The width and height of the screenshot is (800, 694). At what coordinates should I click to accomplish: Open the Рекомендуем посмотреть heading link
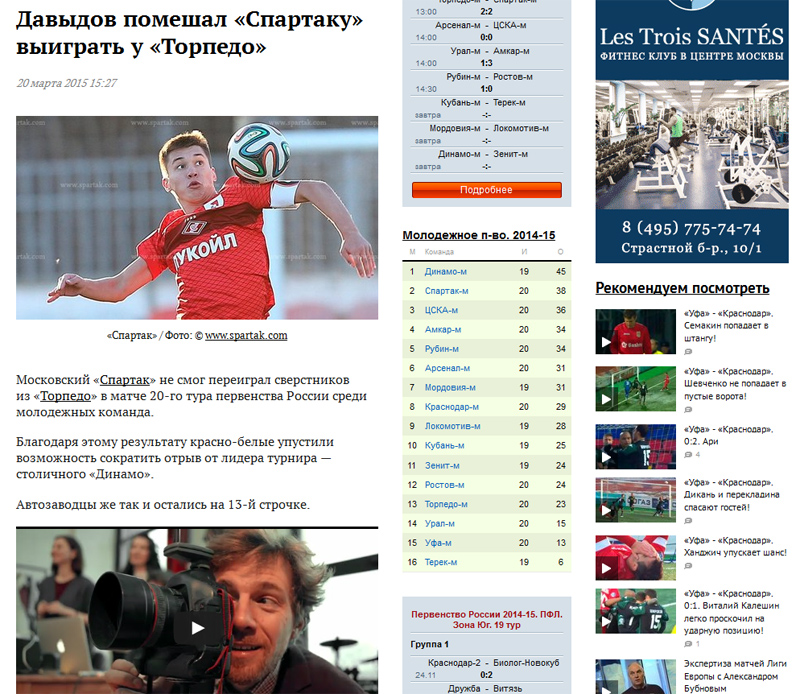coord(682,288)
